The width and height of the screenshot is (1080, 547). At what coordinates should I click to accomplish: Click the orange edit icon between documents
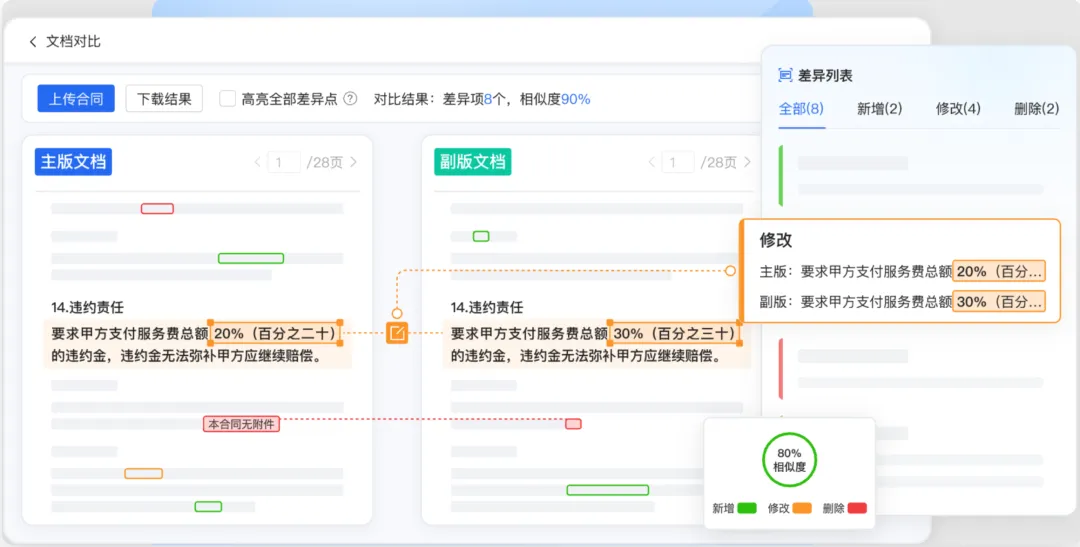tap(397, 333)
